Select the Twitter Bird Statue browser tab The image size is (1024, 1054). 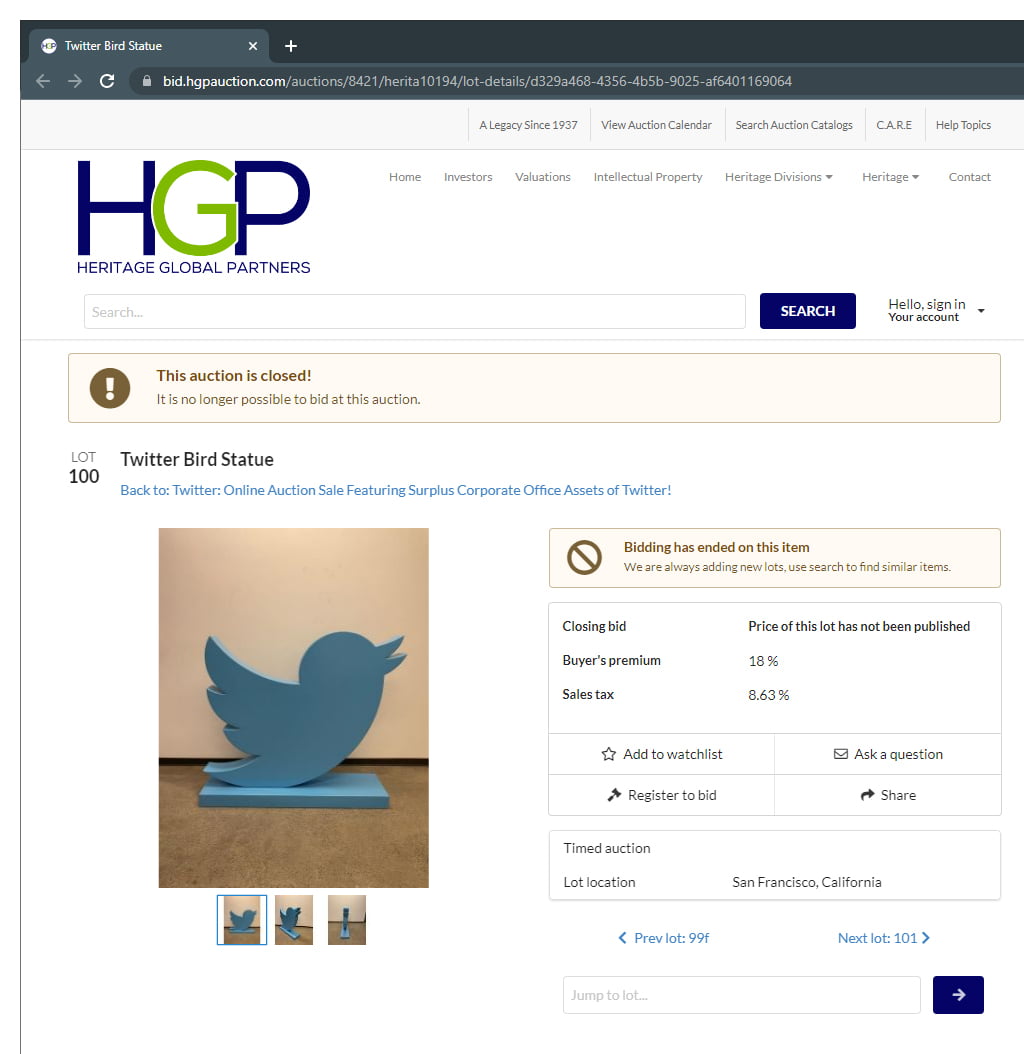(x=149, y=46)
